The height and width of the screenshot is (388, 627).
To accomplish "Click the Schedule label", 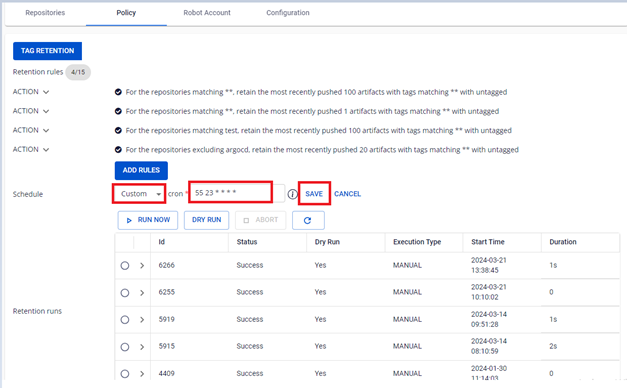I will 28,194.
